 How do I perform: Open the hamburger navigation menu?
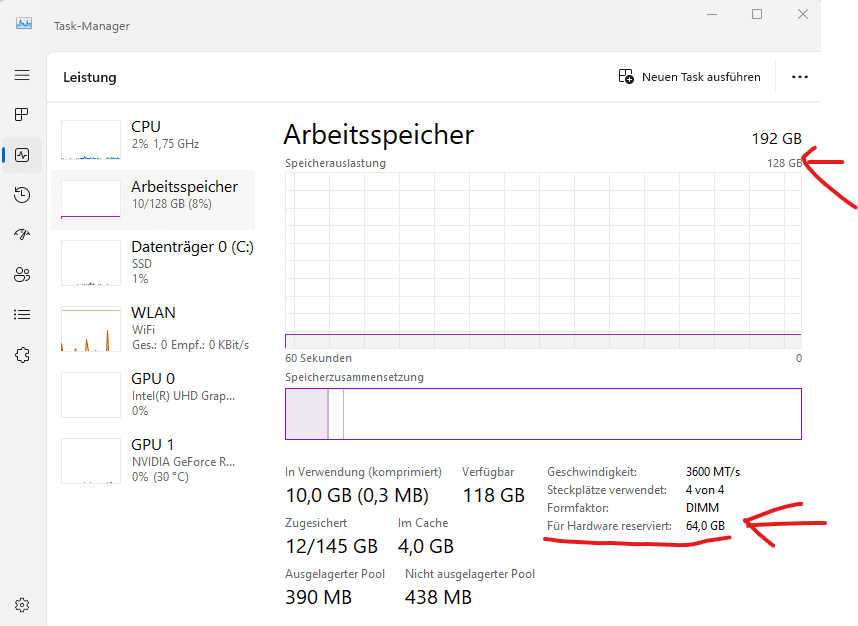22,75
